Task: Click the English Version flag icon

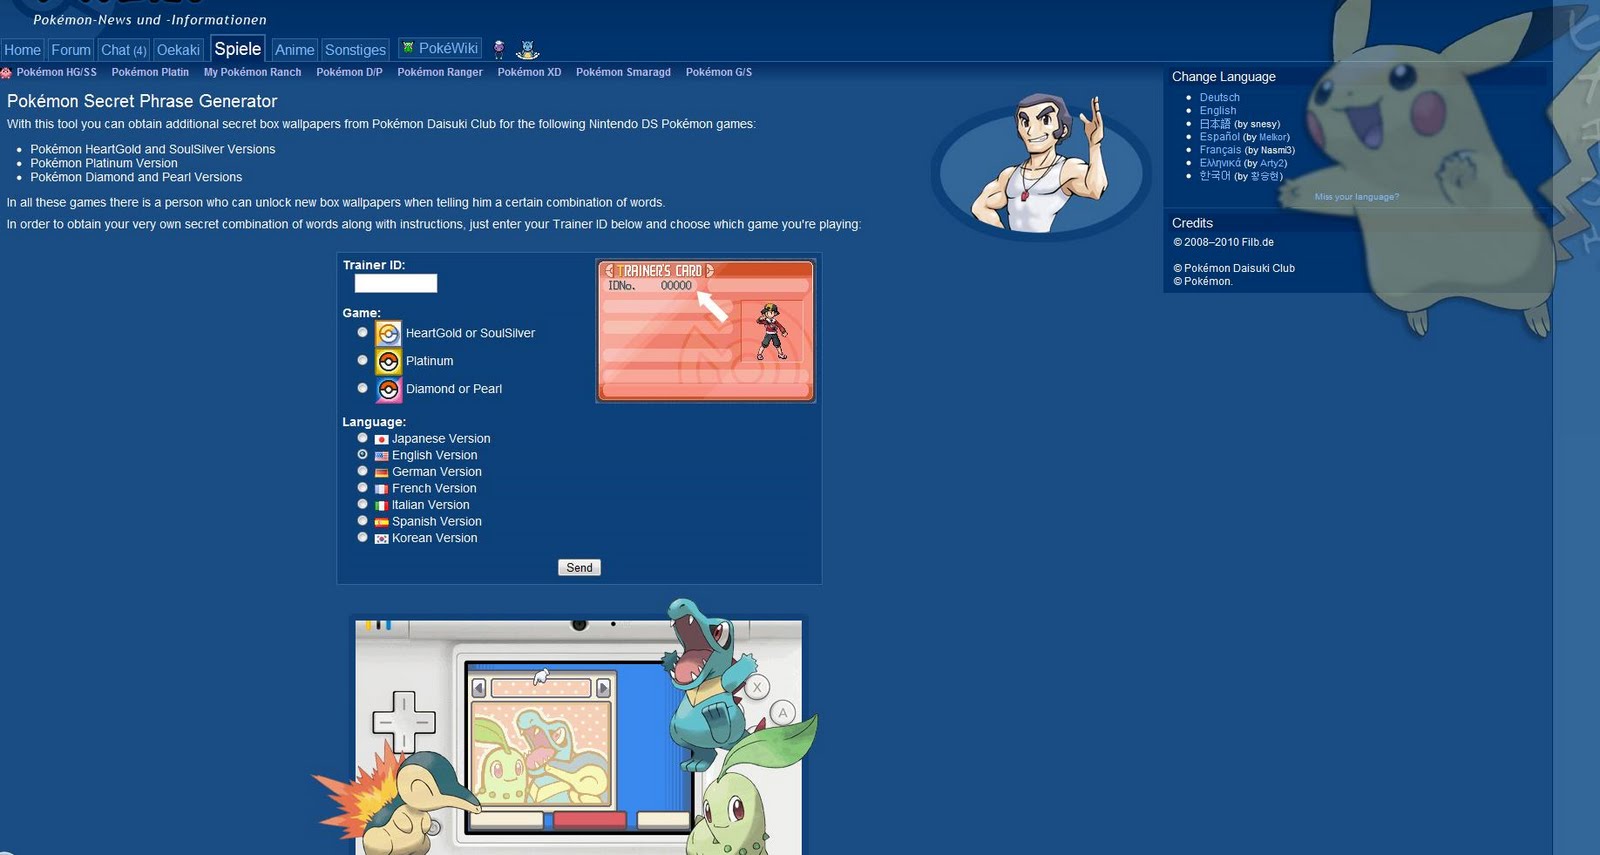Action: [x=381, y=456]
